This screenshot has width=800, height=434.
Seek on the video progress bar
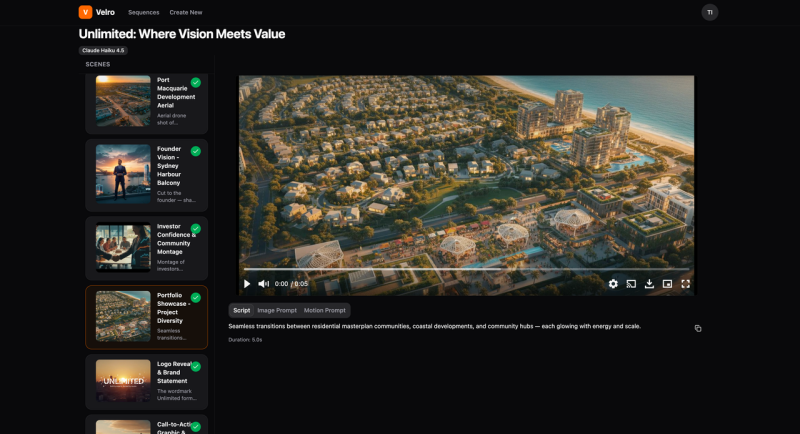[x=465, y=269]
